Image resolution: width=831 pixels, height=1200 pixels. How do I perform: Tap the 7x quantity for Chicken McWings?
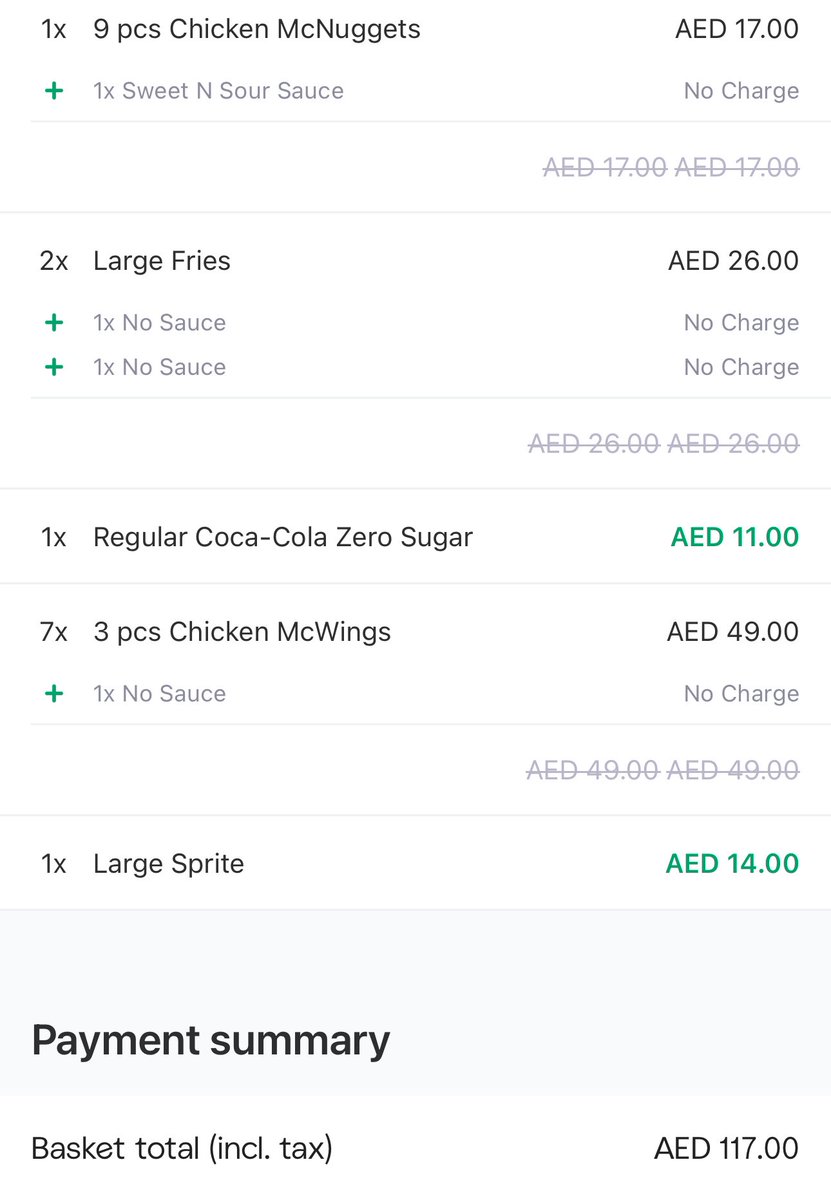coord(54,632)
